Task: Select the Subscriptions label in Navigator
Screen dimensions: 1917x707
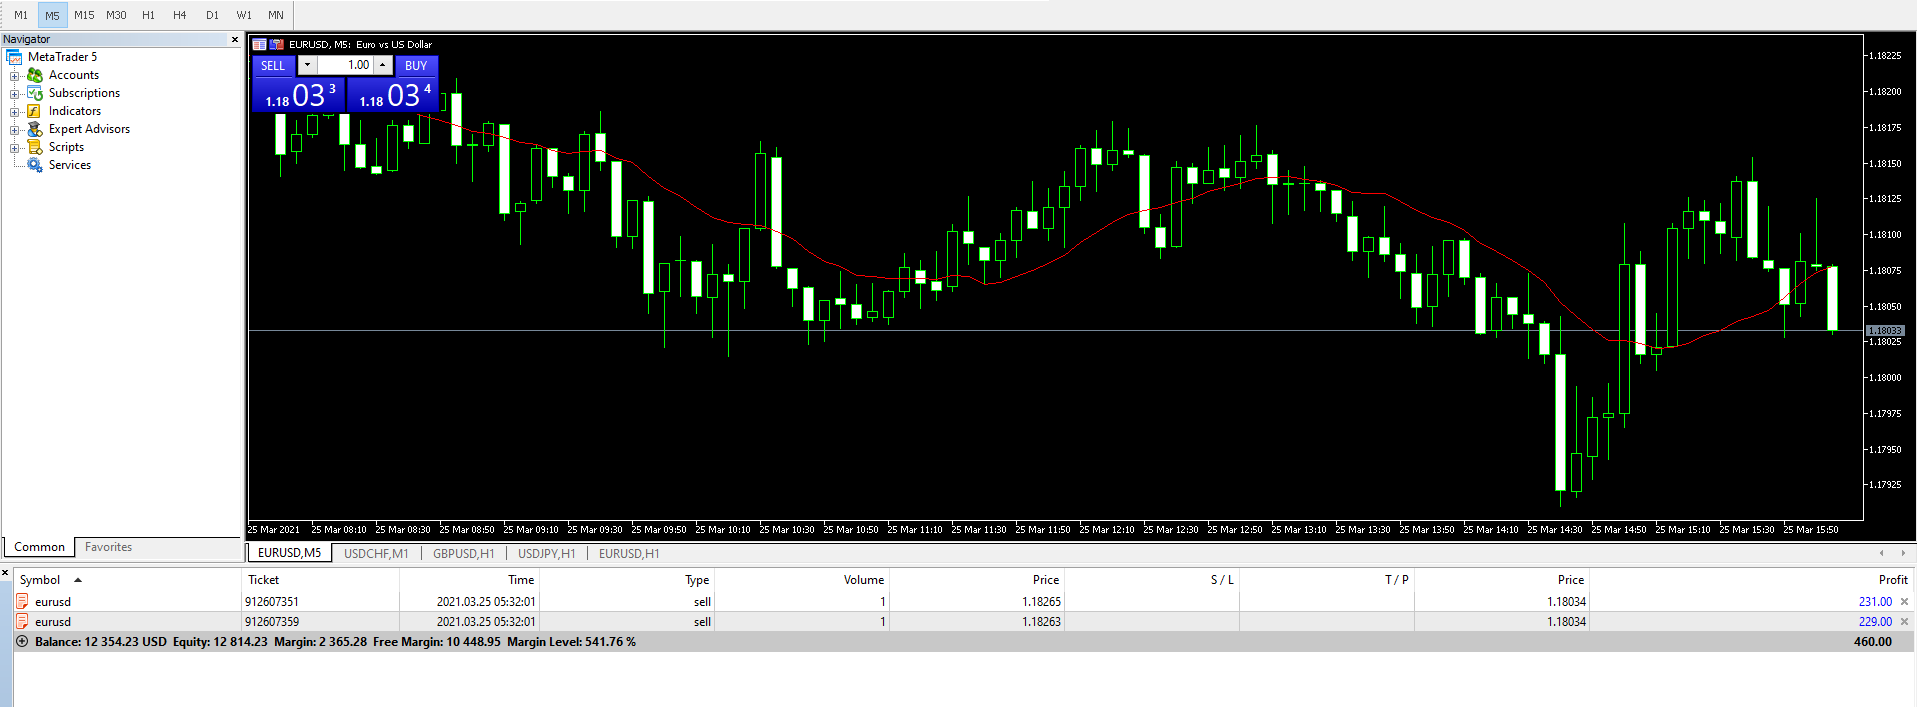Action: point(84,93)
